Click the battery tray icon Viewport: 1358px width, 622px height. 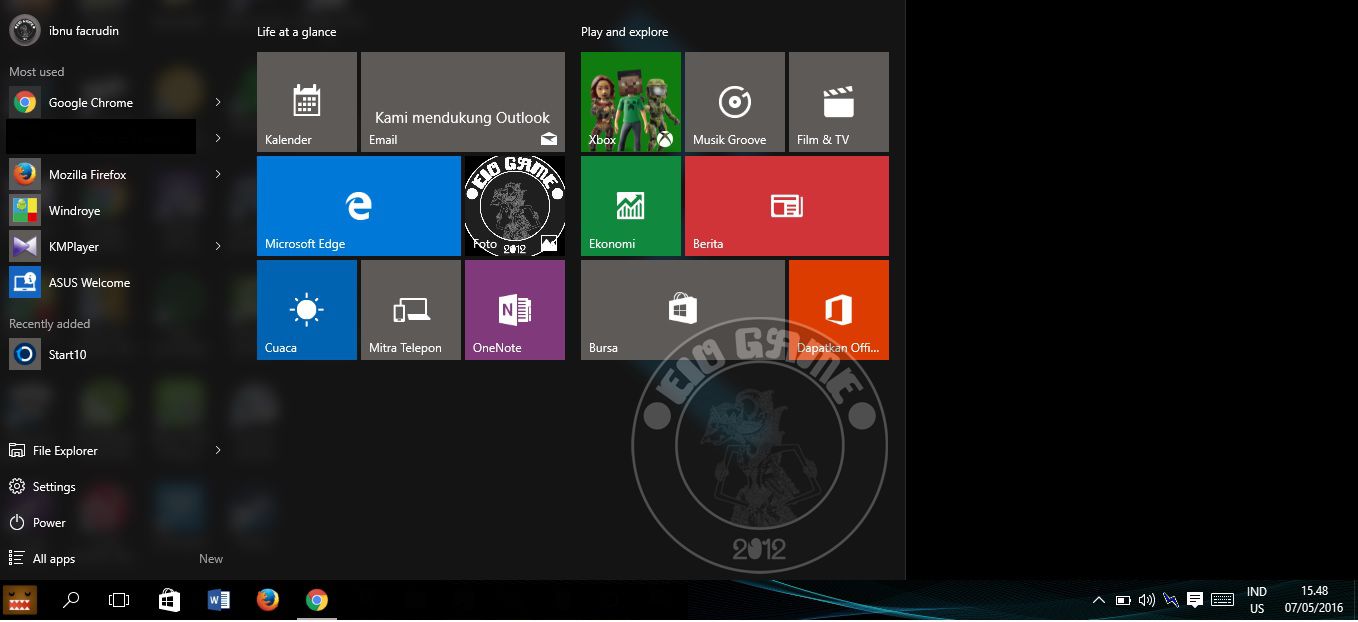pos(1123,600)
